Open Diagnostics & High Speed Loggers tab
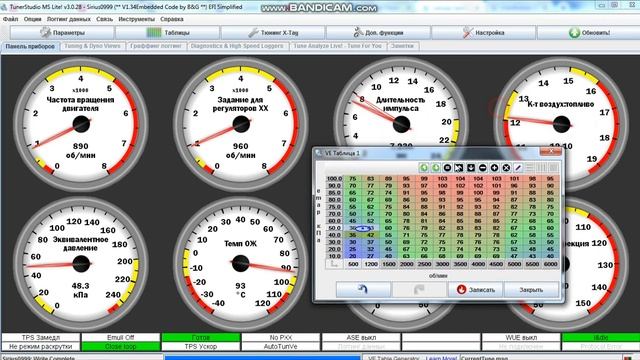Image resolution: width=640 pixels, height=360 pixels. click(237, 46)
